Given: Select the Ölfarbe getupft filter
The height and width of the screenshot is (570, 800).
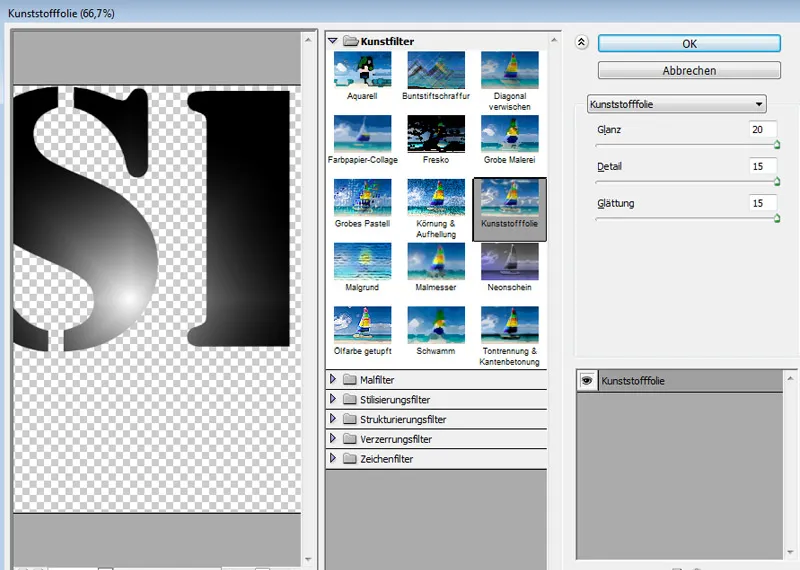Looking at the screenshot, I should tap(362, 325).
